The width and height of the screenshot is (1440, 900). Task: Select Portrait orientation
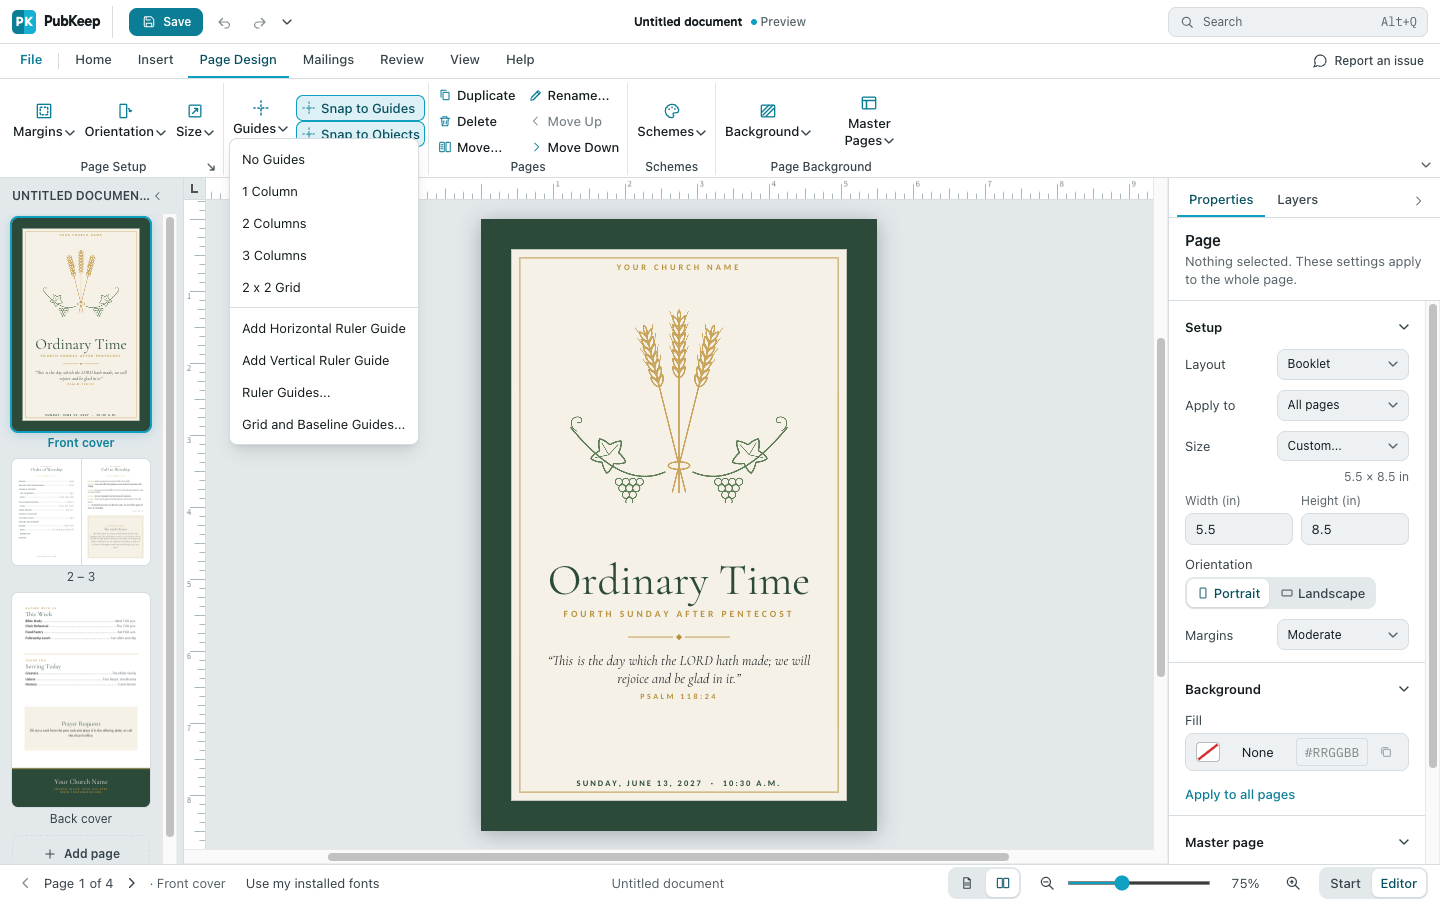[1228, 594]
